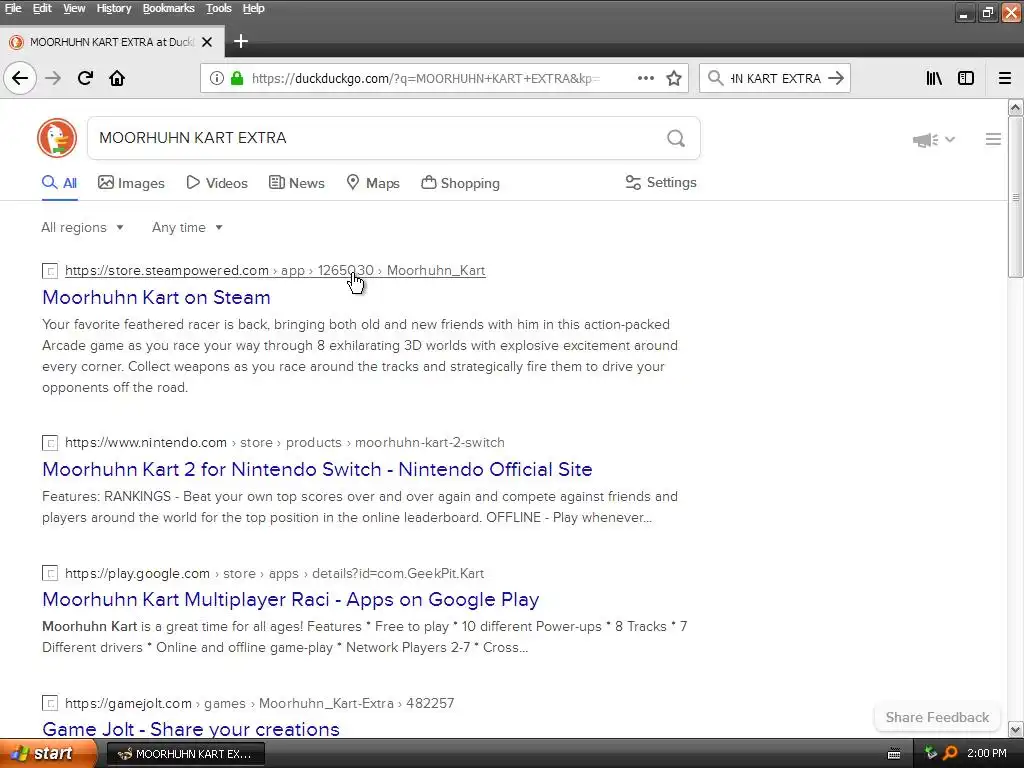Open the DuckDuckGo side menu
The image size is (1024, 768).
993,139
